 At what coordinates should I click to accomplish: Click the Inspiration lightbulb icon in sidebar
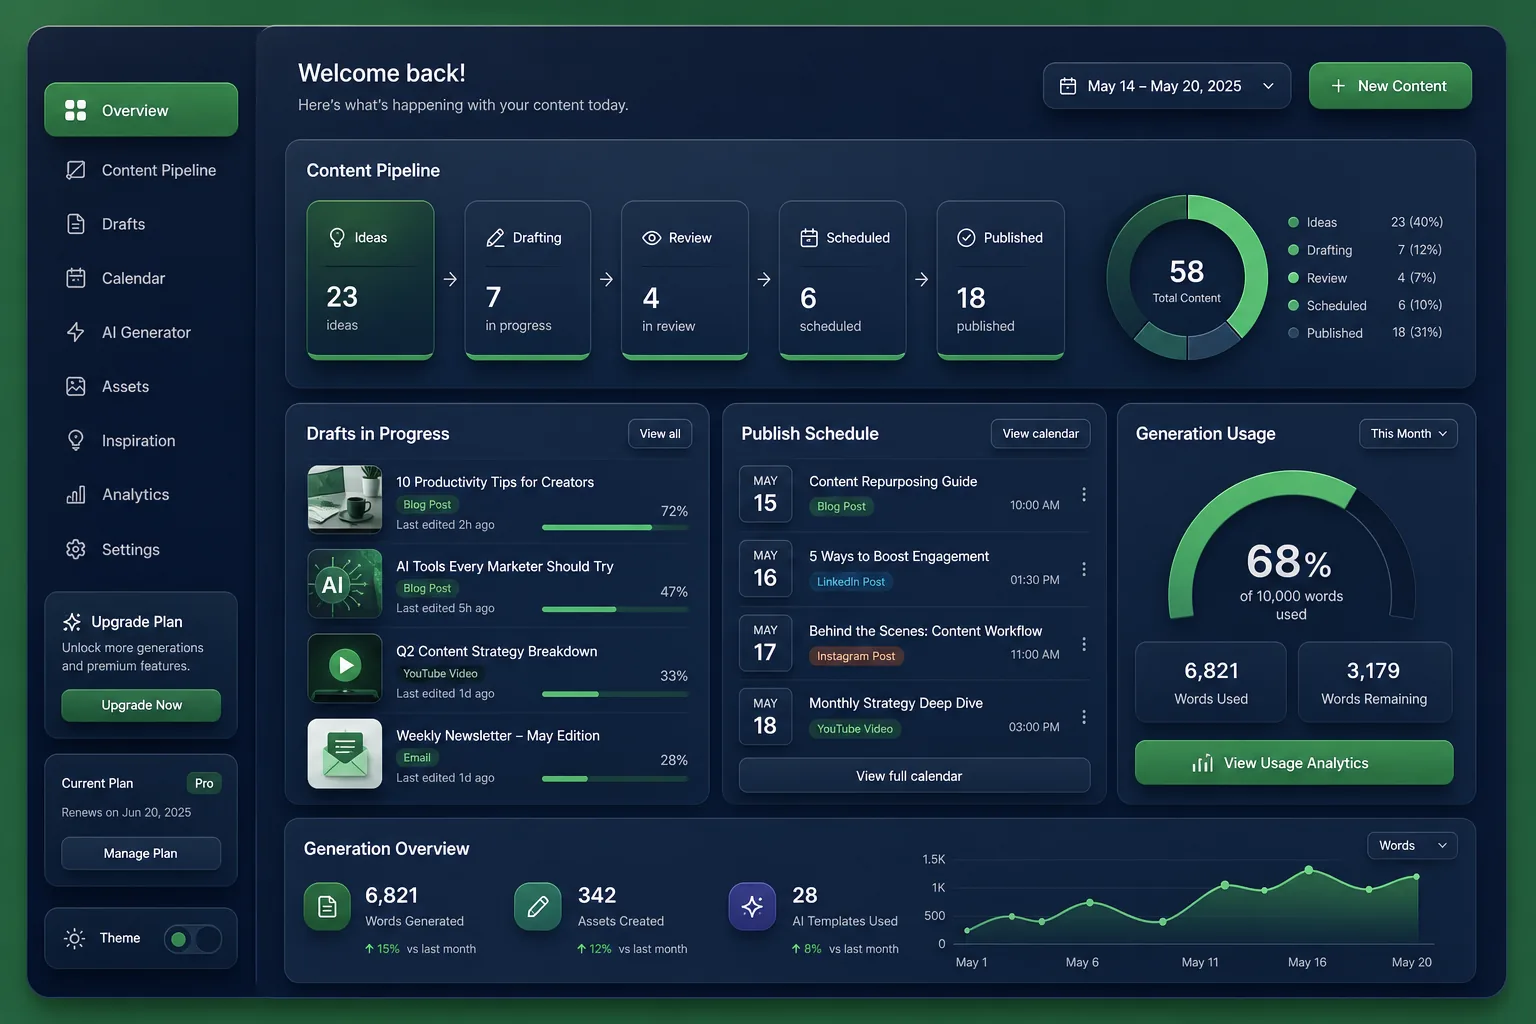pos(75,440)
